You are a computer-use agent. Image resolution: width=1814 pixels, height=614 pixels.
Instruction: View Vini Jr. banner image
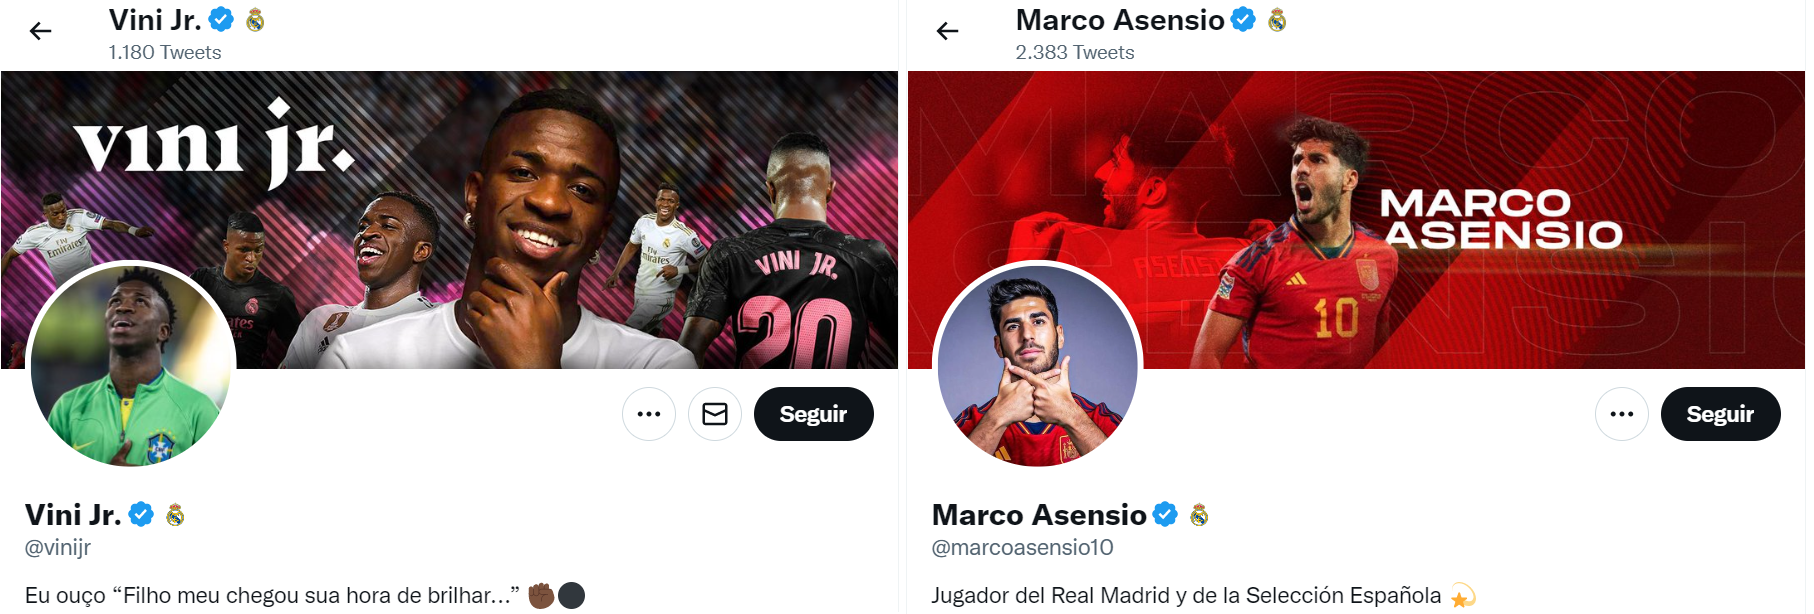tap(449, 220)
